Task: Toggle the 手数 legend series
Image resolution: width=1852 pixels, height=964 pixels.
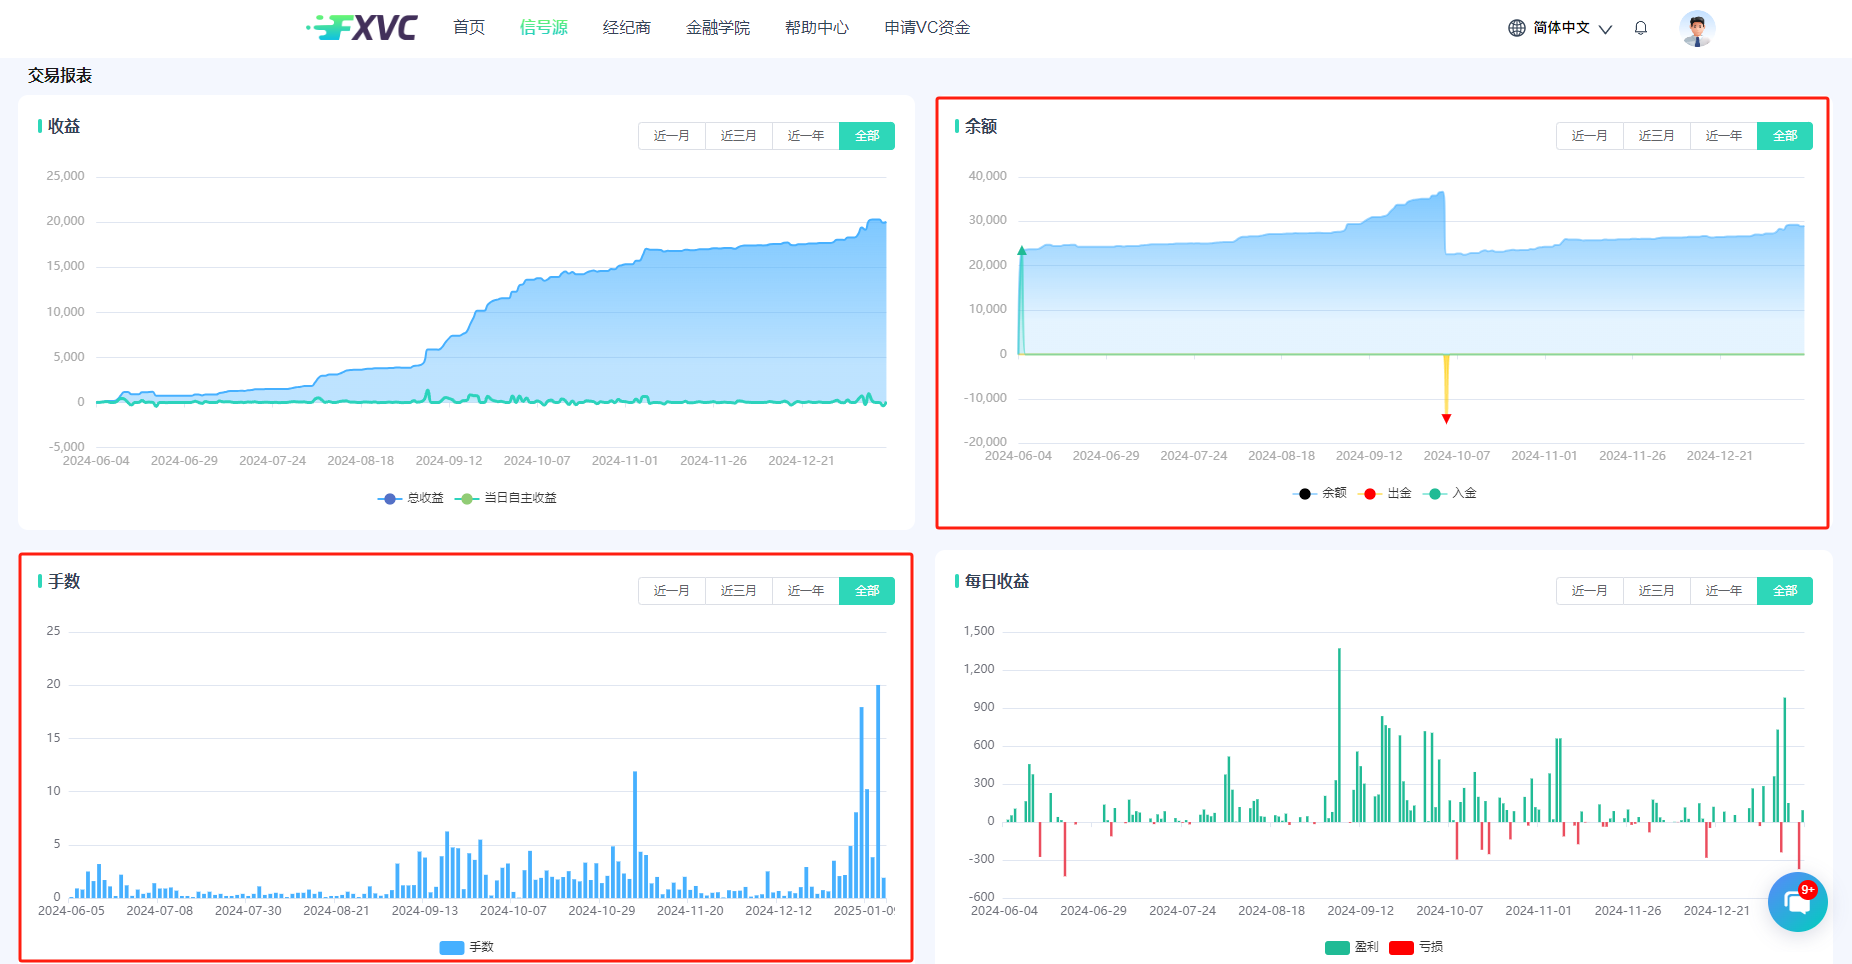Action: 467,947
